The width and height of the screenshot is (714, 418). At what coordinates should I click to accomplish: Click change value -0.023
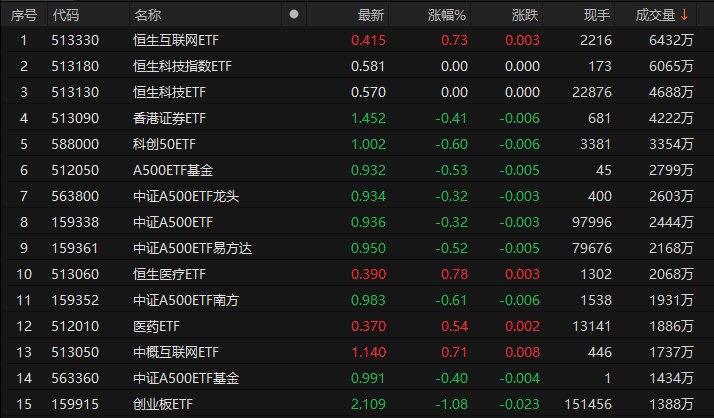pos(520,404)
